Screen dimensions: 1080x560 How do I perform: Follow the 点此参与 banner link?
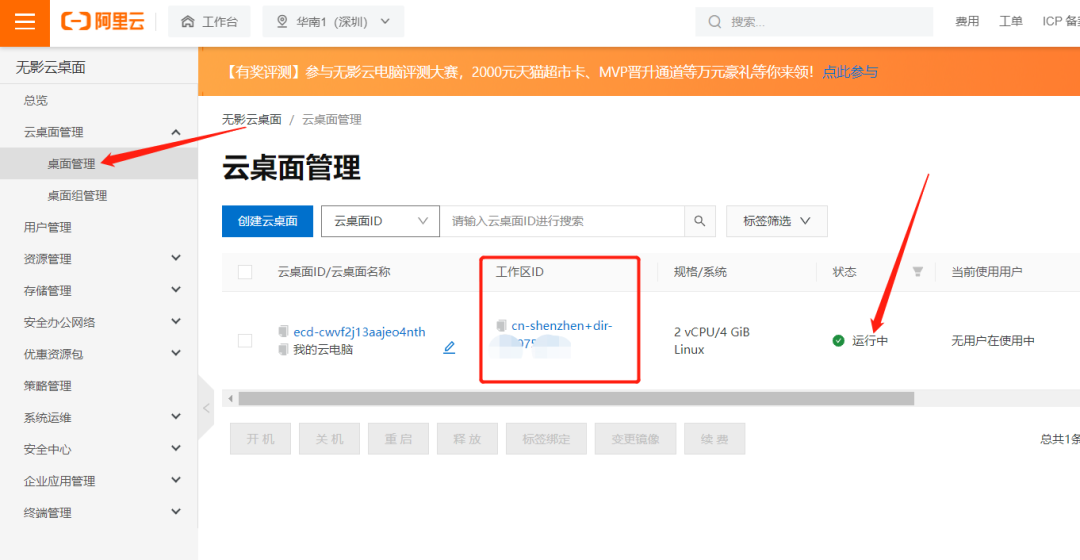point(850,72)
